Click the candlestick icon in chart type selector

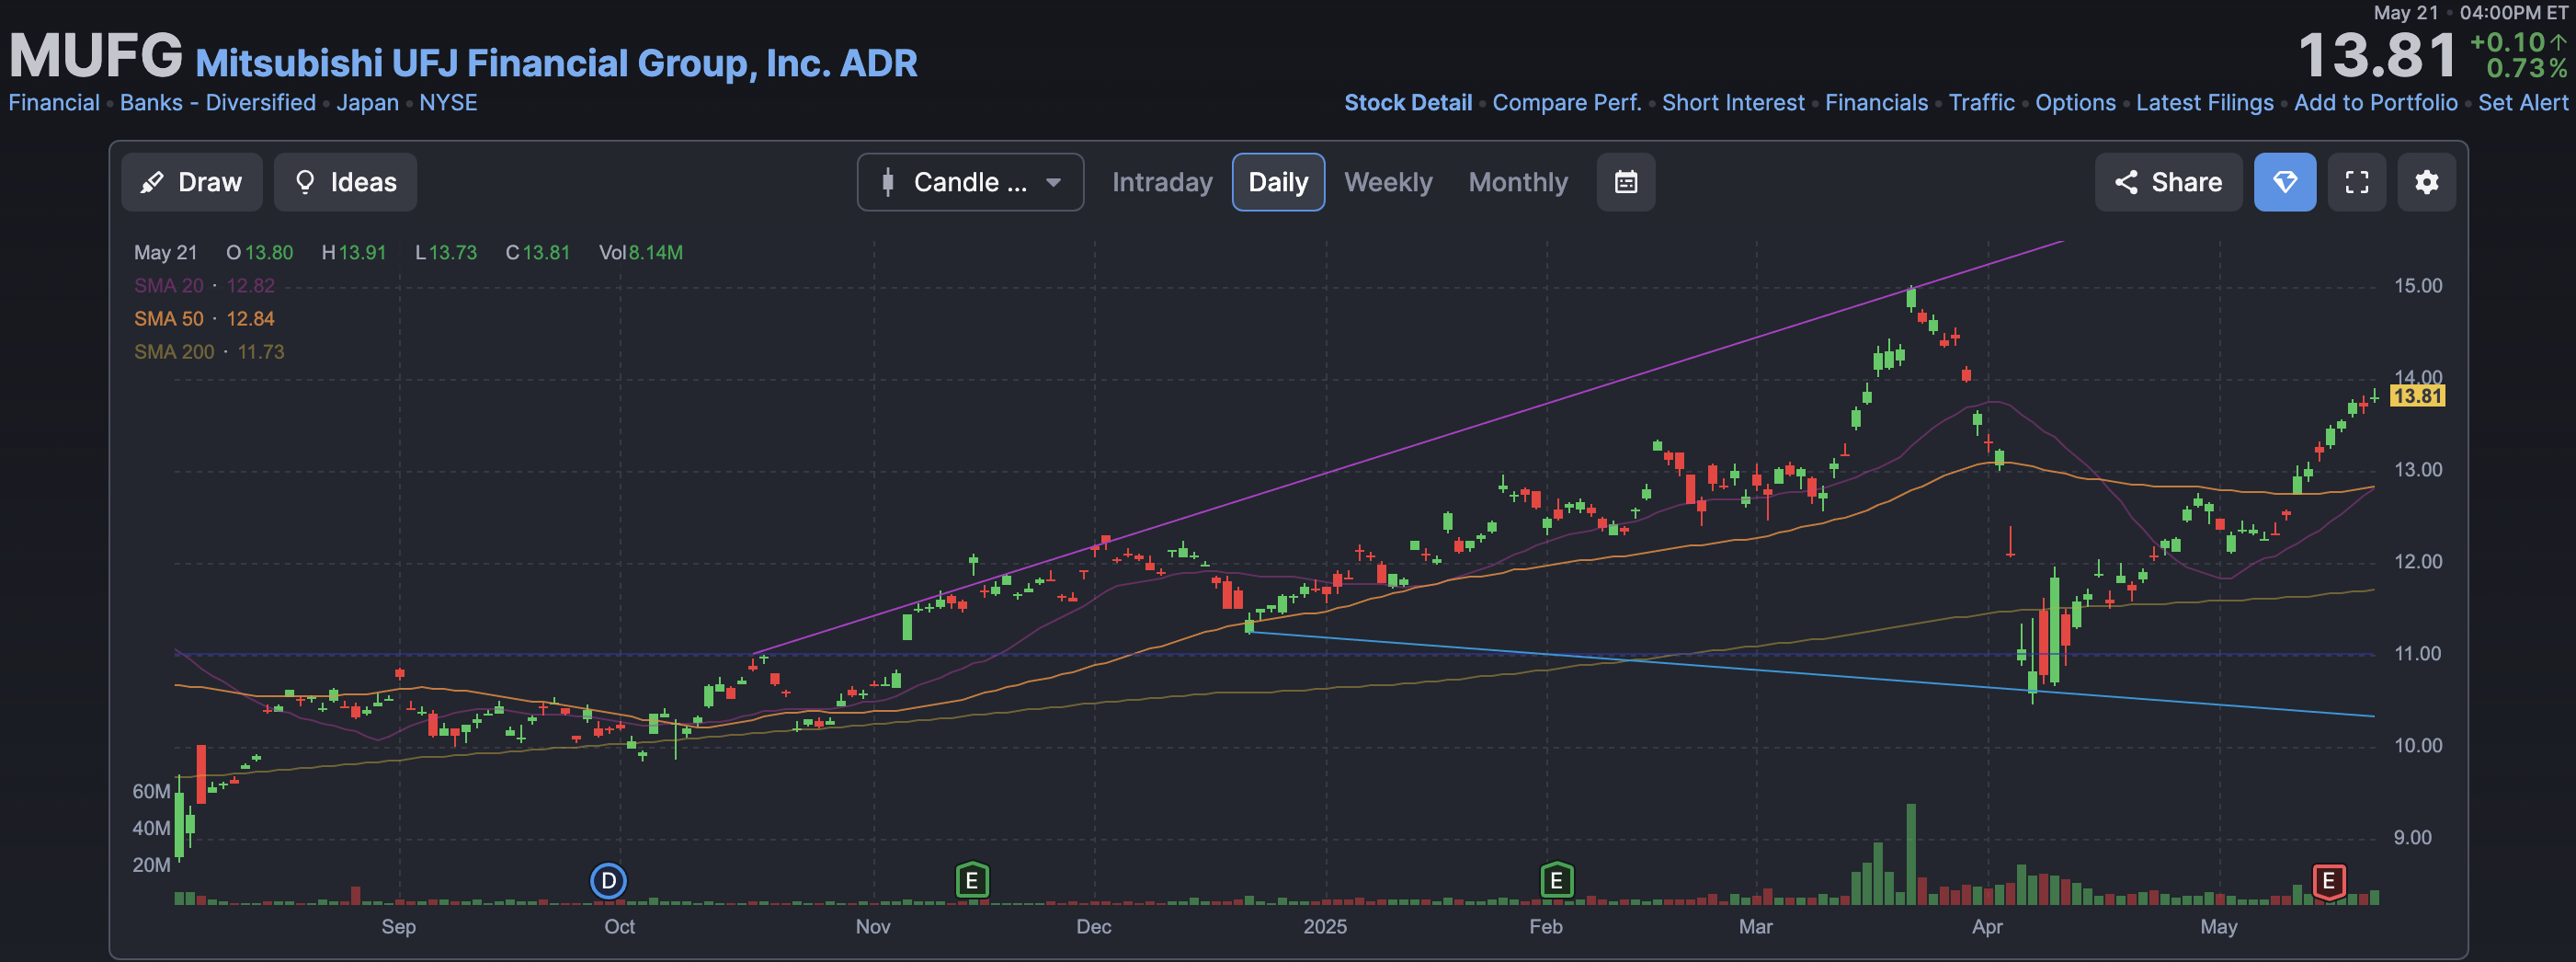(x=887, y=182)
